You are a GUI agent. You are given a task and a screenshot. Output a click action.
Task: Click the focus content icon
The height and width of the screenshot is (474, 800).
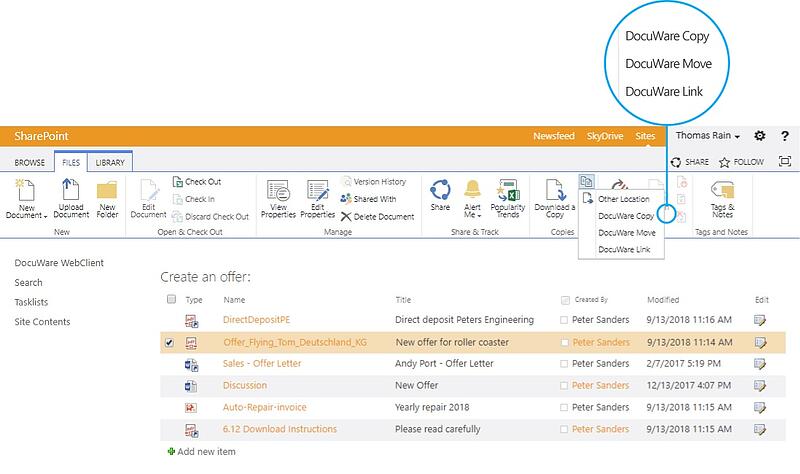tap(785, 161)
